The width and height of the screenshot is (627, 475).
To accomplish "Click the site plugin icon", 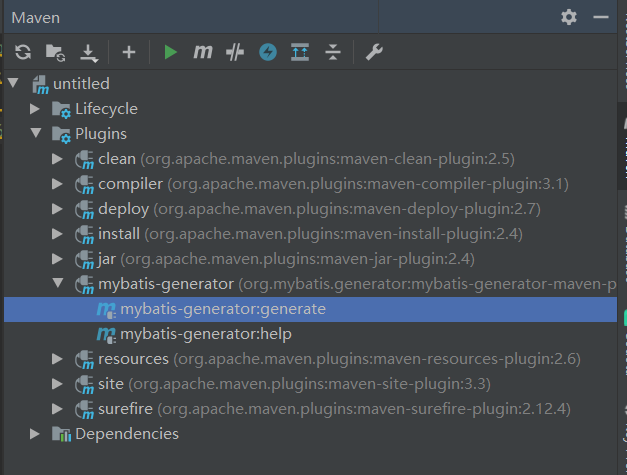I will click(84, 385).
